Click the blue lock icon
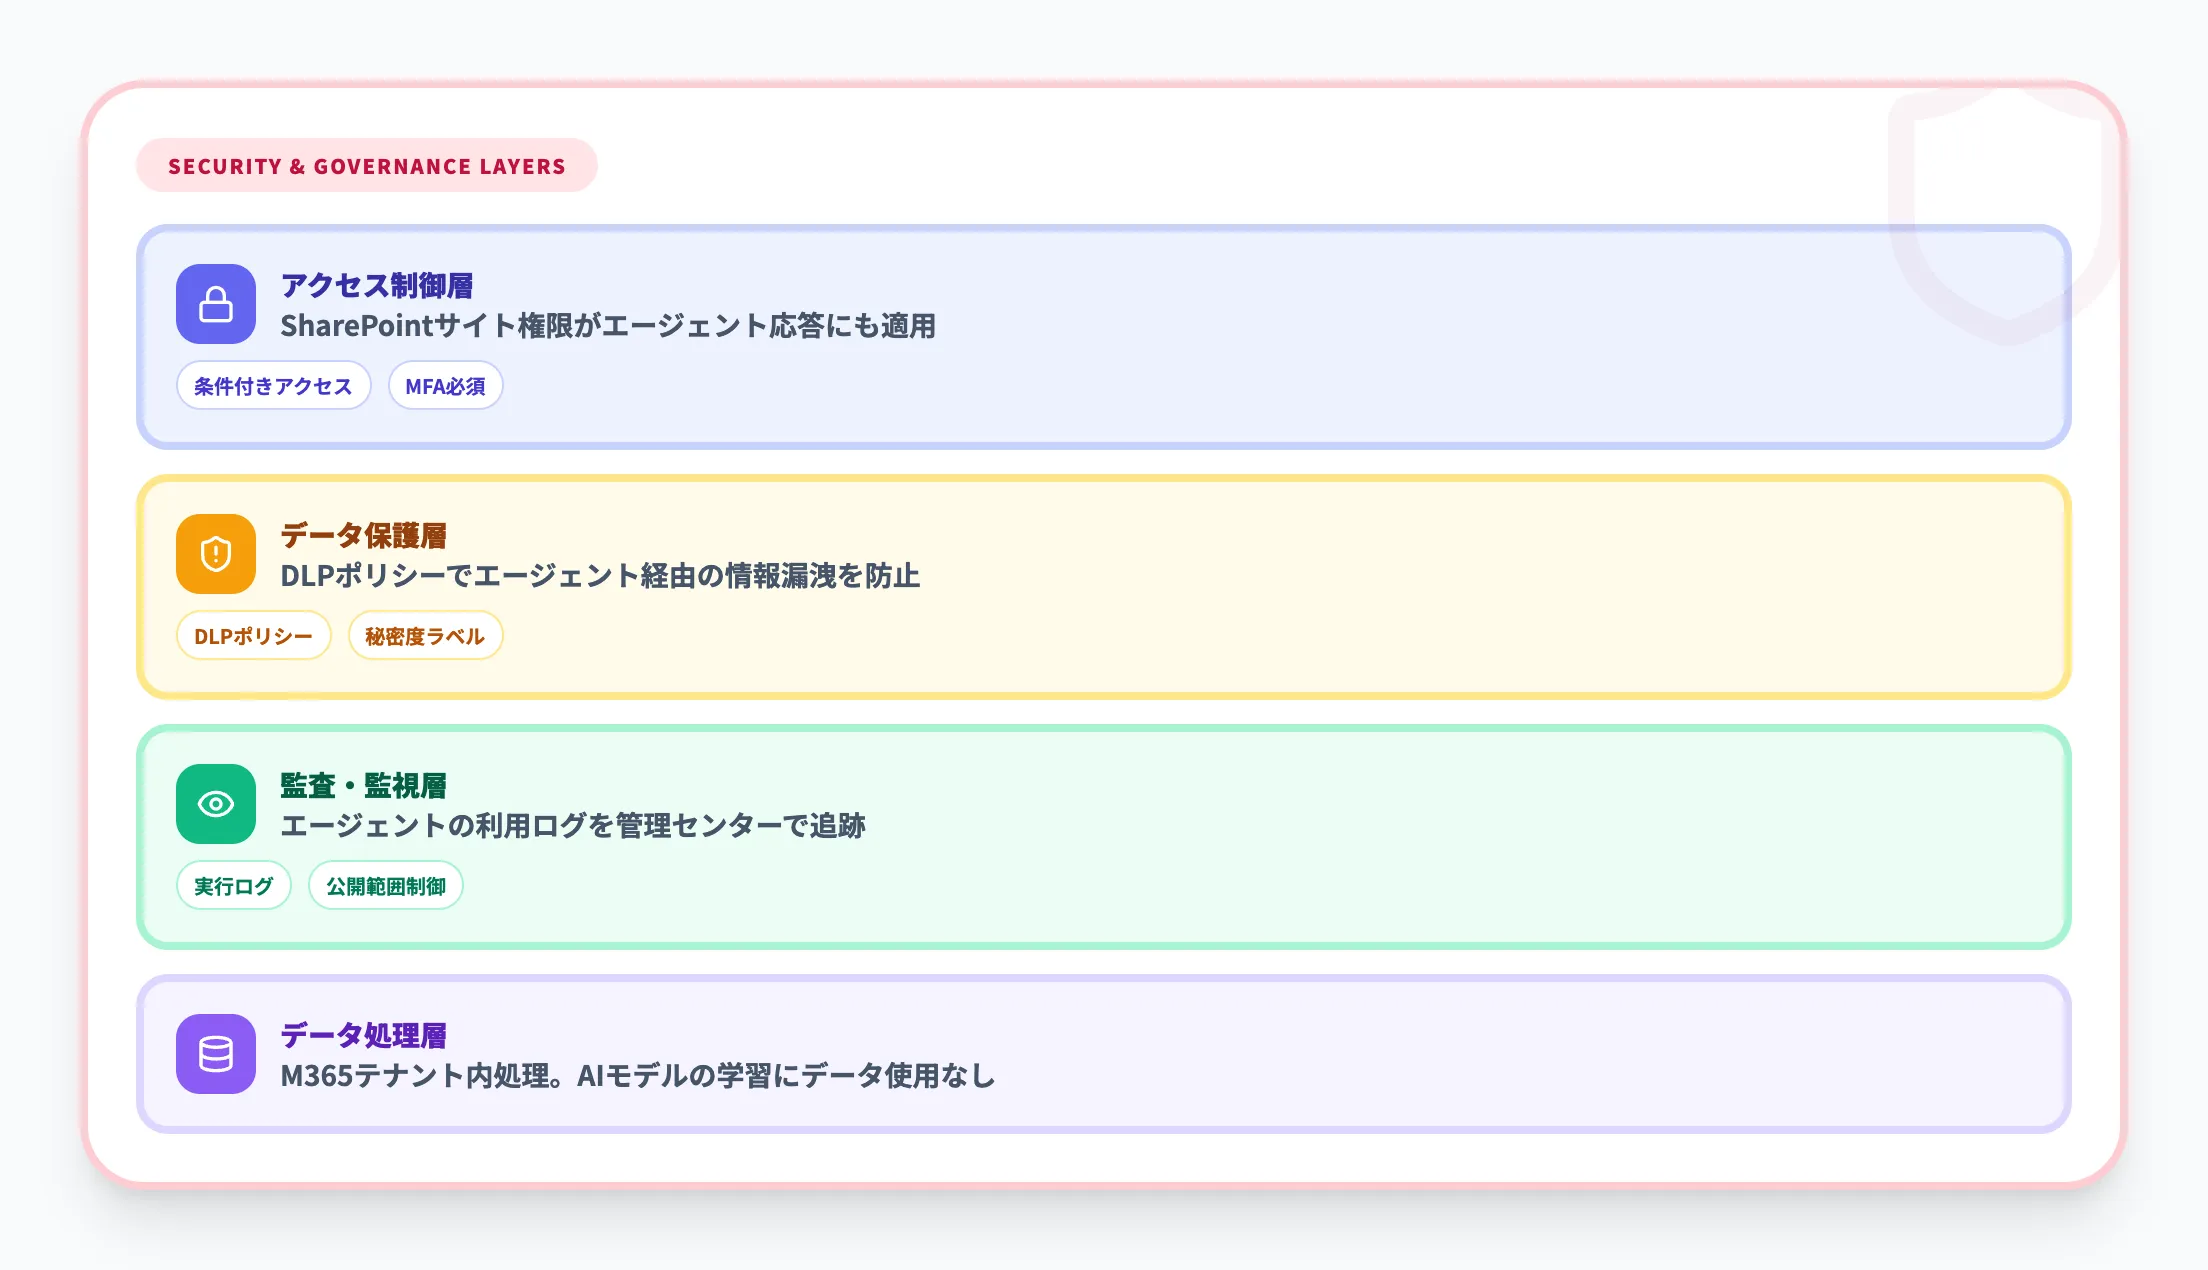Image resolution: width=2208 pixels, height=1270 pixels. point(216,304)
